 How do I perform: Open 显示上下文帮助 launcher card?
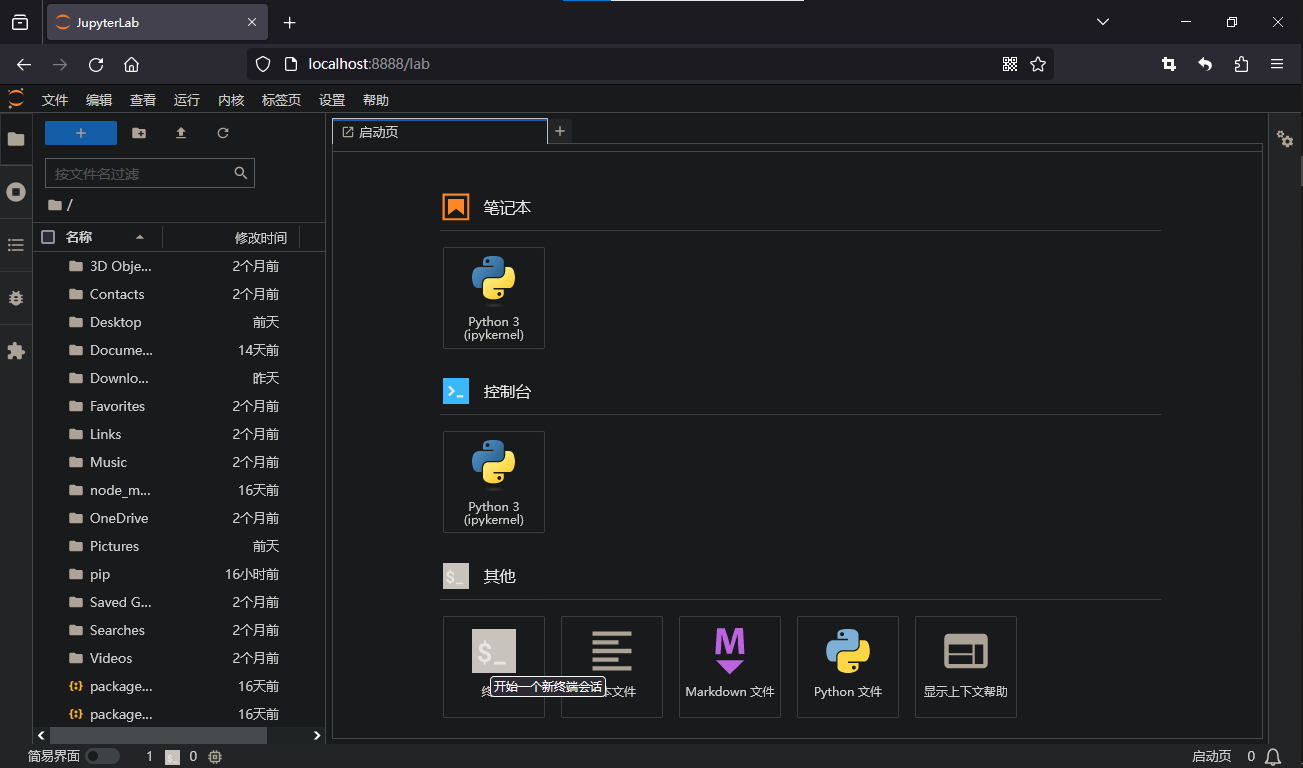tap(966, 667)
